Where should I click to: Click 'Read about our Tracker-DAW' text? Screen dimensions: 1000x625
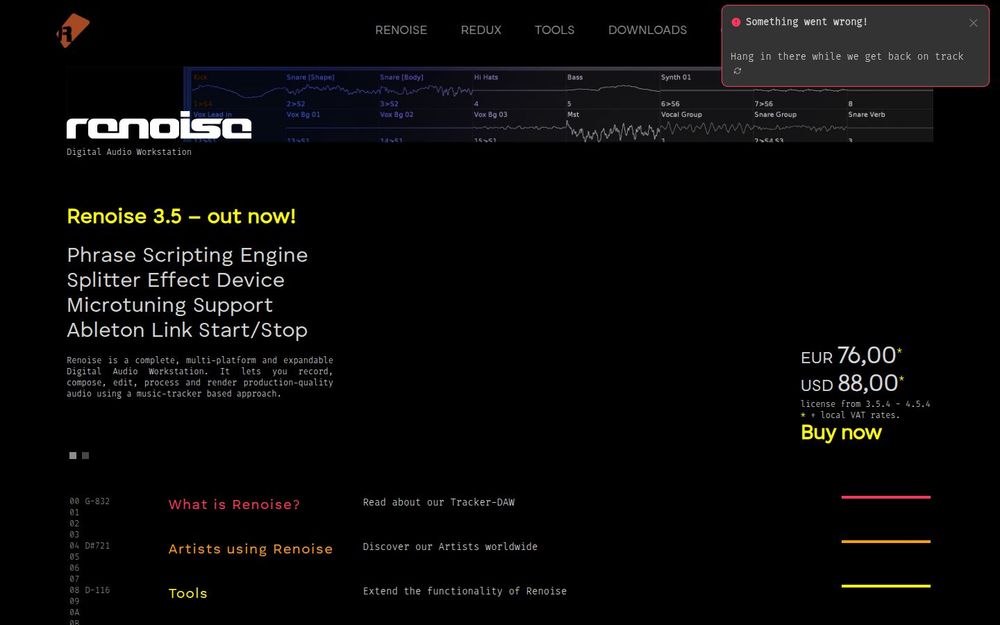439,503
